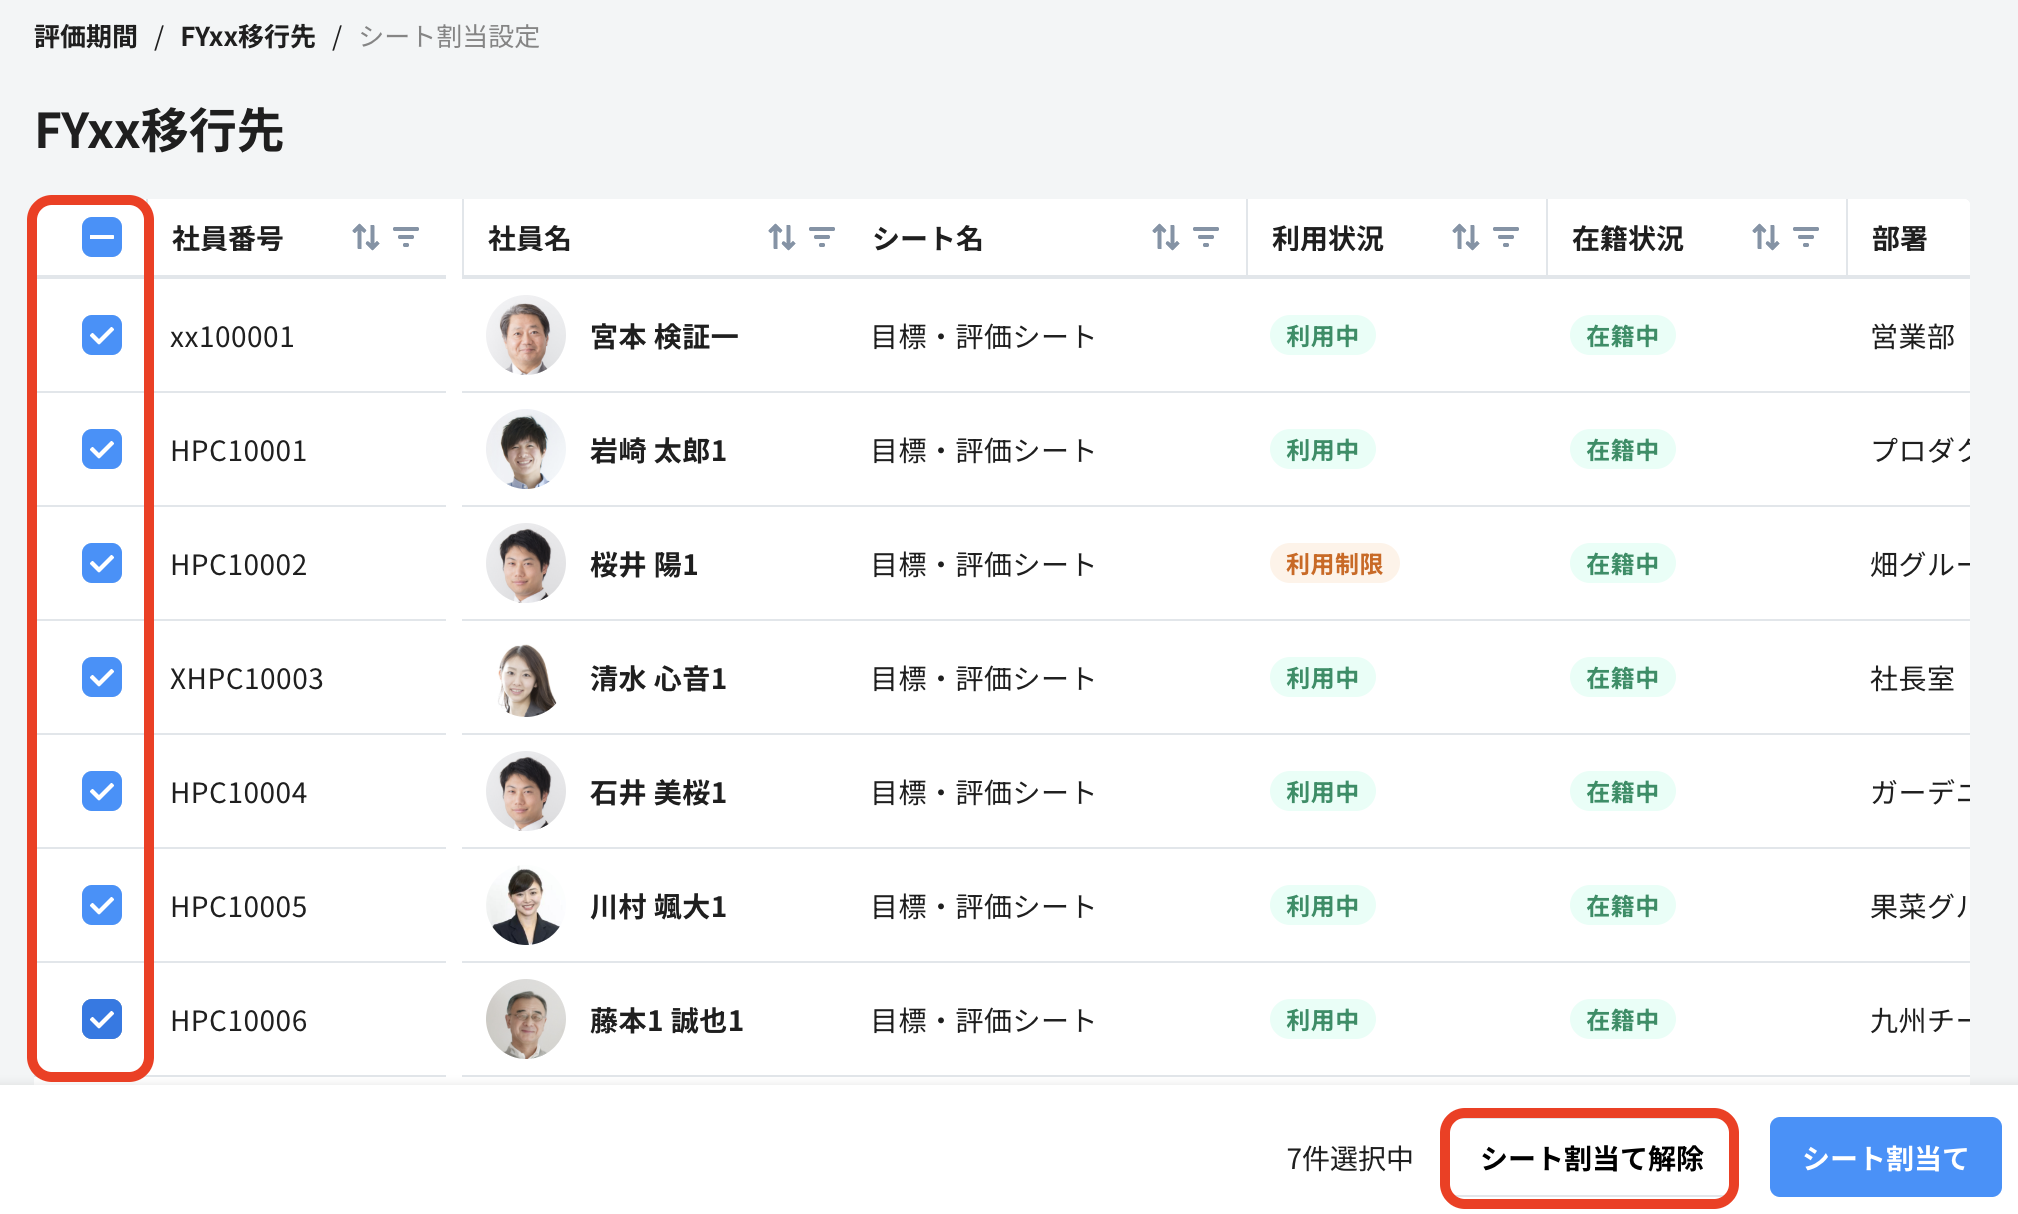Open filter for 社員番号 column
2018x1214 pixels.
[x=406, y=237]
